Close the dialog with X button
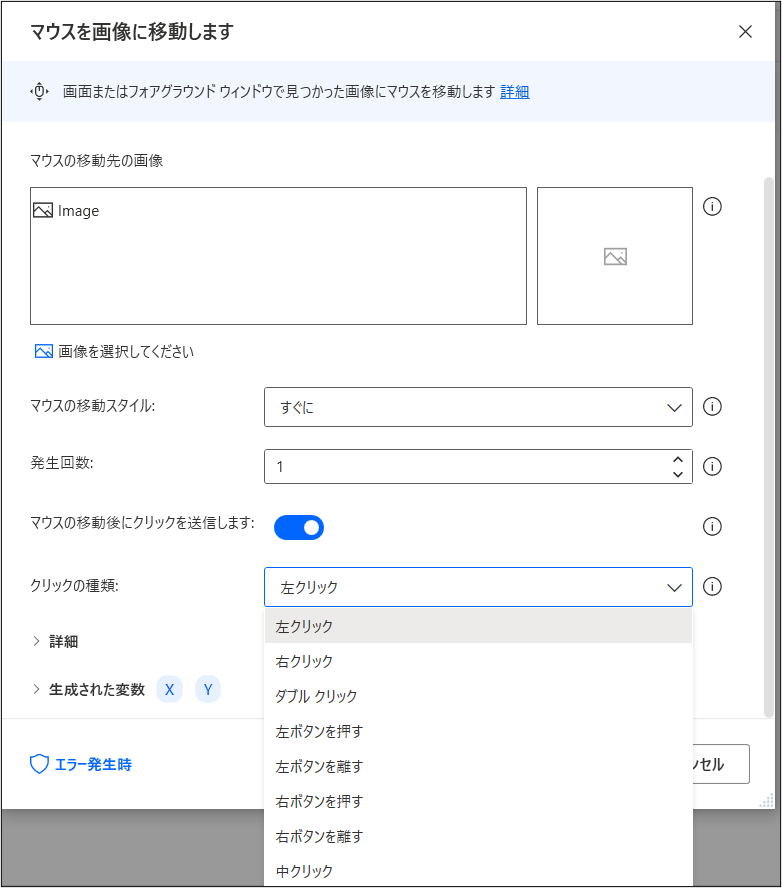This screenshot has height=888, width=782. tap(745, 32)
